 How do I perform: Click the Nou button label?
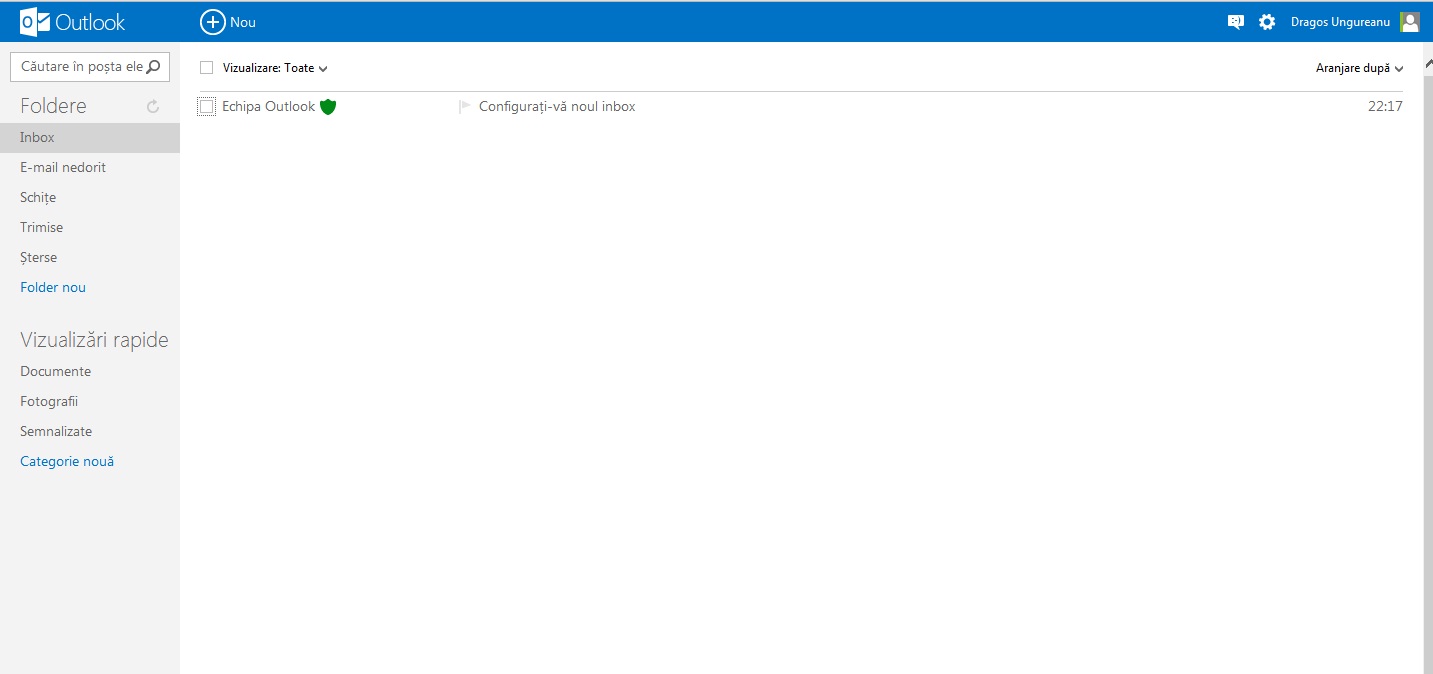(x=243, y=22)
